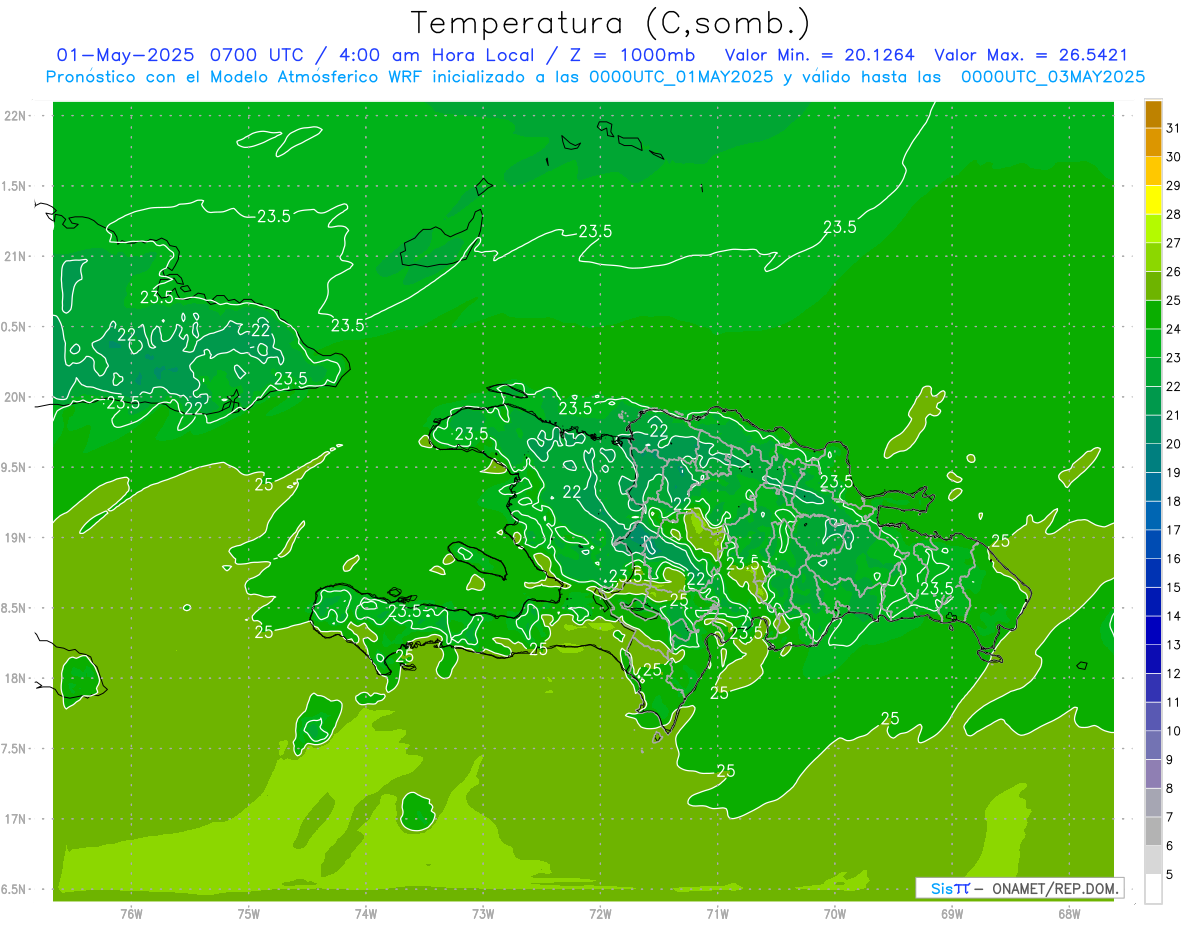Click the '18N' latitude axis label
This screenshot has height=927, width=1200.
pos(15,678)
